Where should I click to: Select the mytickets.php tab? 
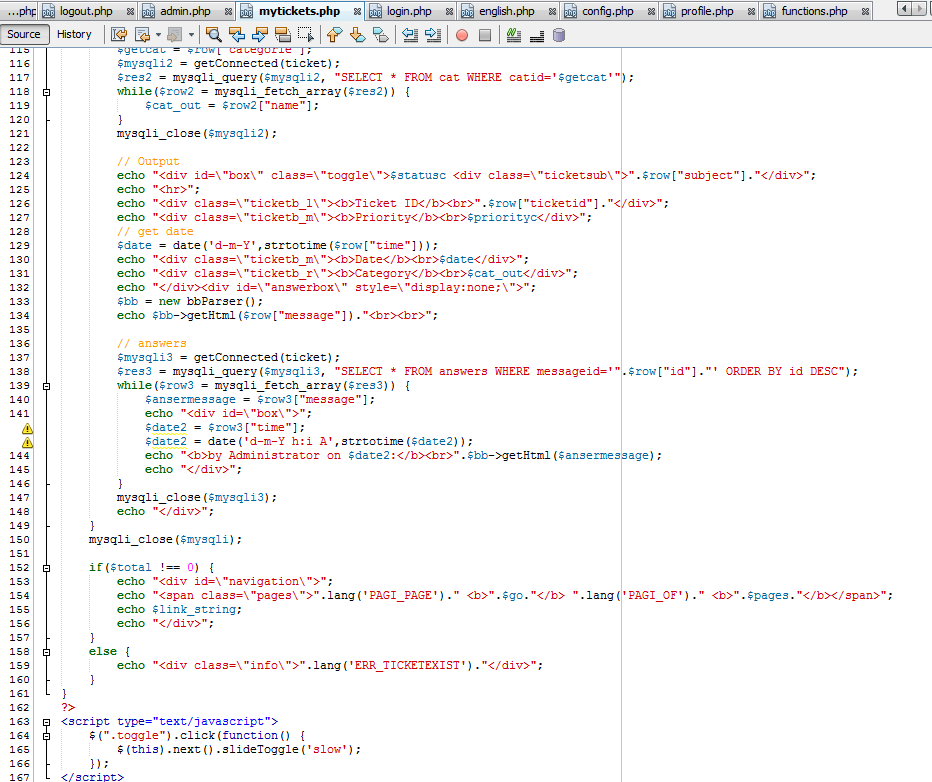[x=300, y=11]
